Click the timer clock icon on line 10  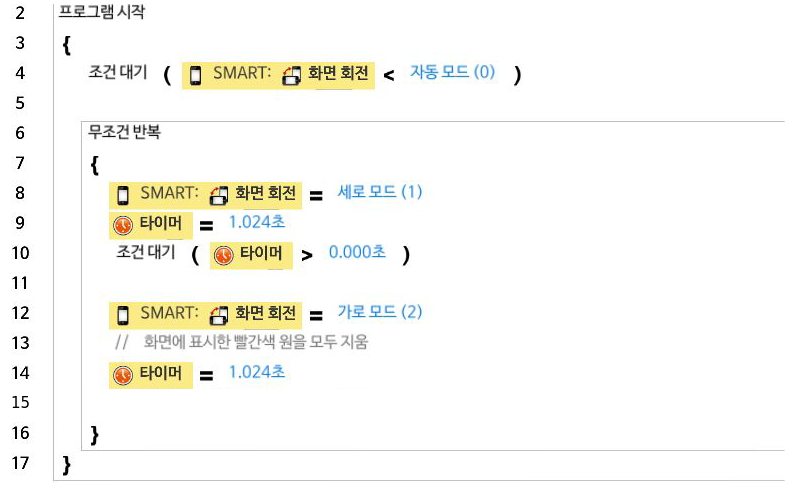point(224,254)
